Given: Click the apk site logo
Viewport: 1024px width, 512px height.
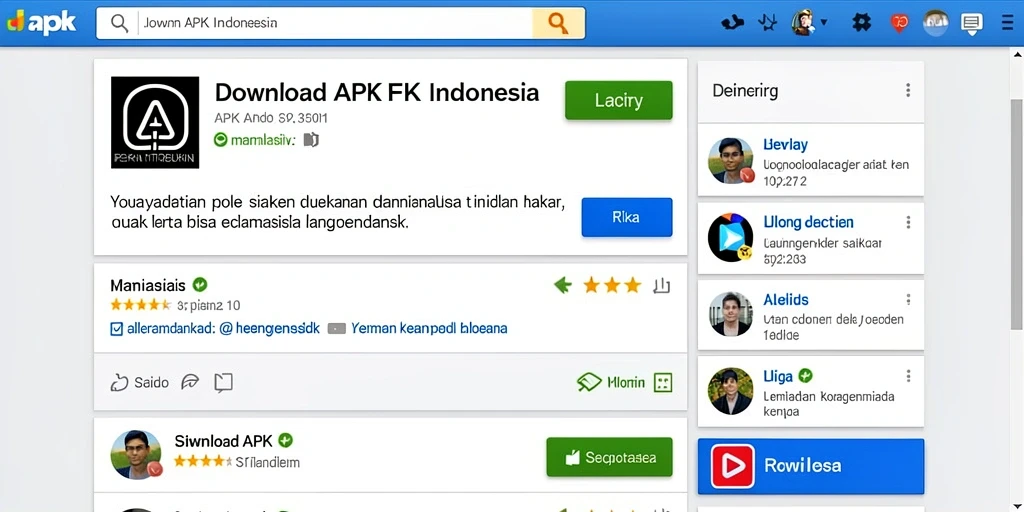Looking at the screenshot, I should click(x=41, y=23).
